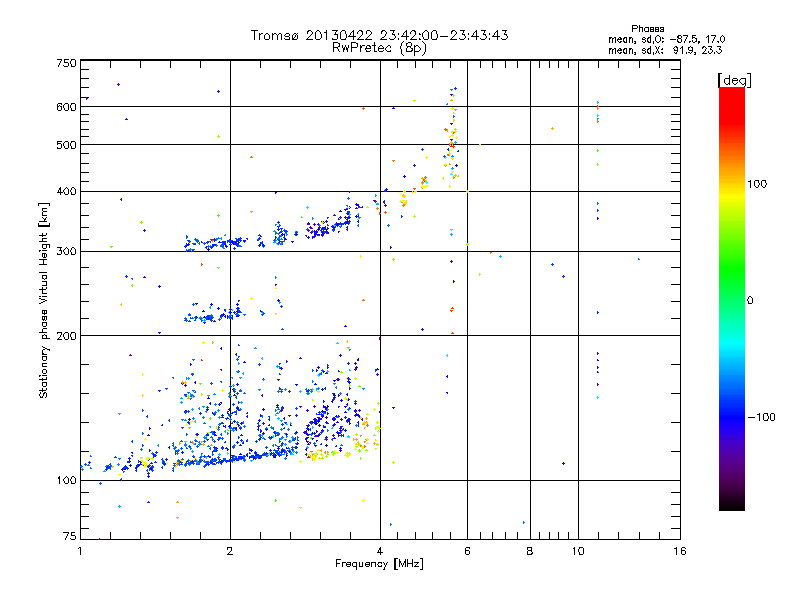This screenshot has width=800, height=600.
Task: Click the "Phases" heading in the corner
Action: pos(647,29)
